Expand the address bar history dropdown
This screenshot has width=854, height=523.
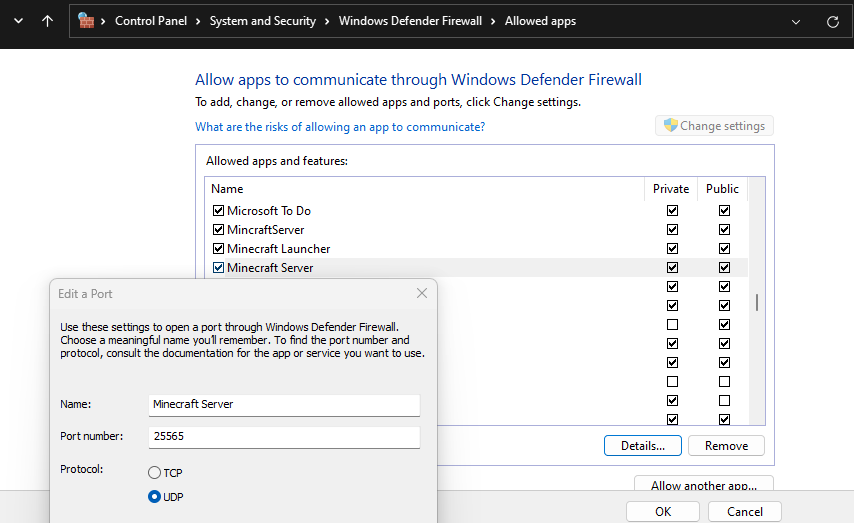(x=796, y=21)
